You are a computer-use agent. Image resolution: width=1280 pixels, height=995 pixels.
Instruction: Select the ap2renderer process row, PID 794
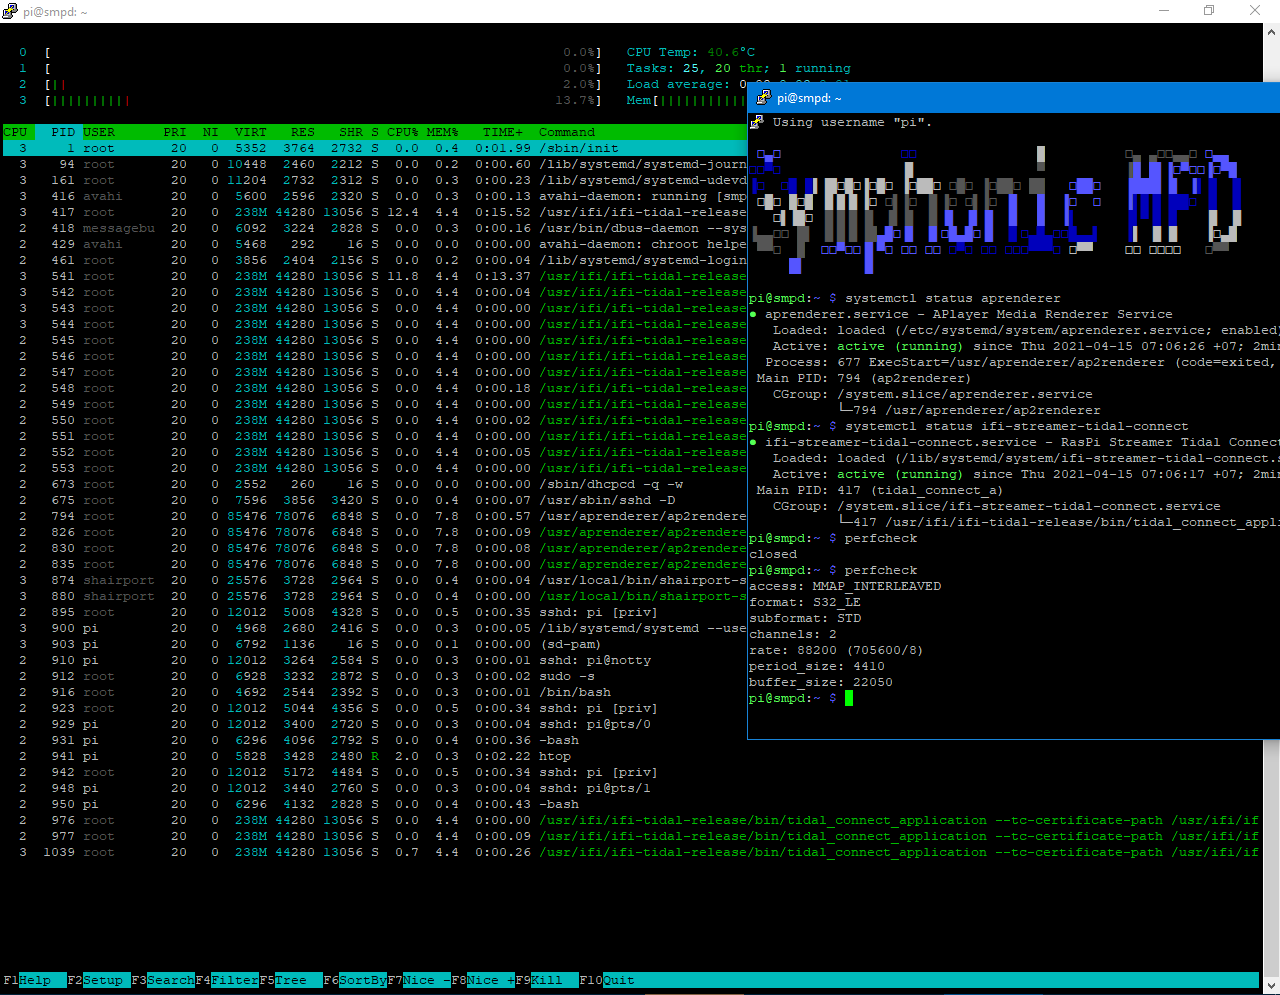[375, 516]
